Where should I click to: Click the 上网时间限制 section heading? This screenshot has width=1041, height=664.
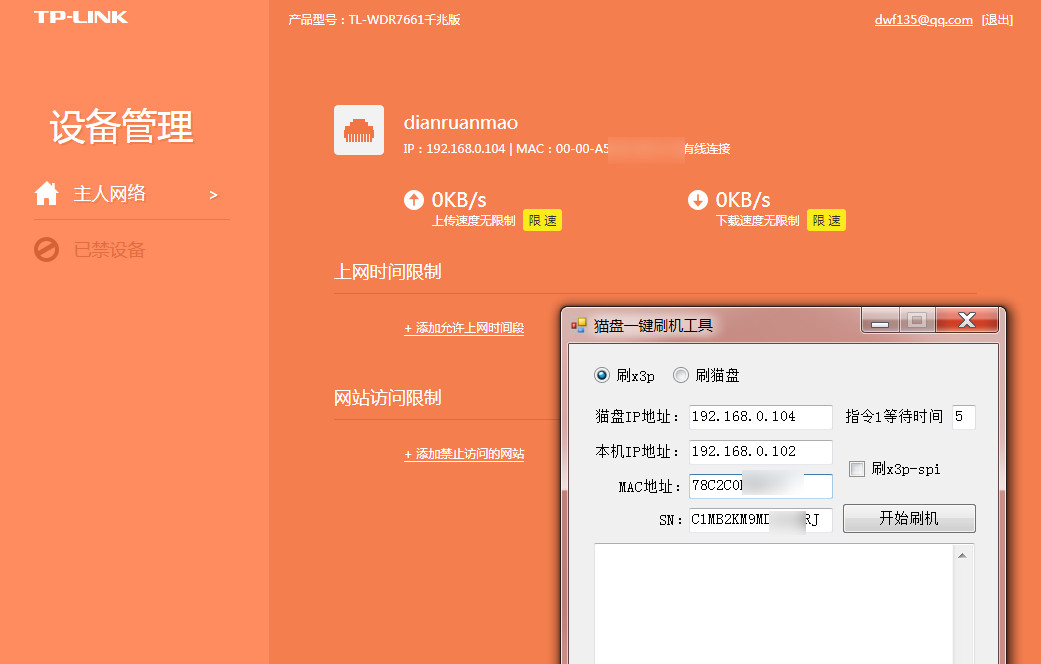pyautogui.click(x=388, y=272)
